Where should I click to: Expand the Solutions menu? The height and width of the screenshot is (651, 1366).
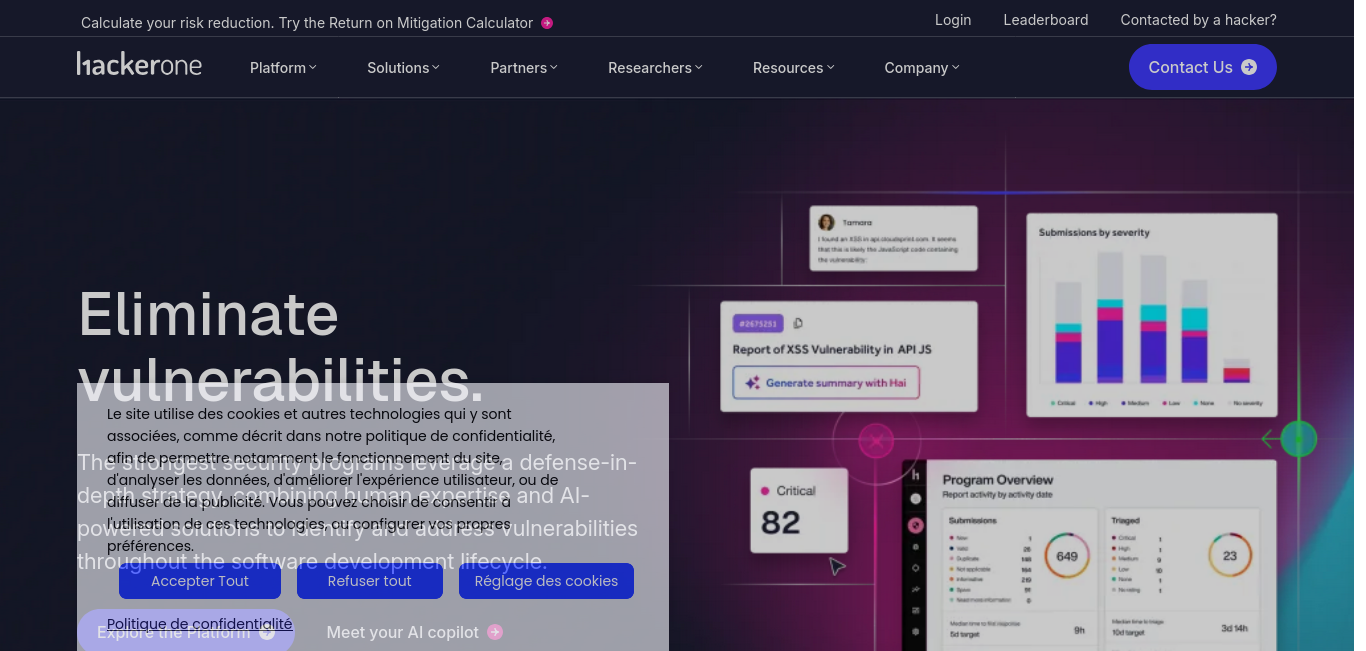pos(404,68)
